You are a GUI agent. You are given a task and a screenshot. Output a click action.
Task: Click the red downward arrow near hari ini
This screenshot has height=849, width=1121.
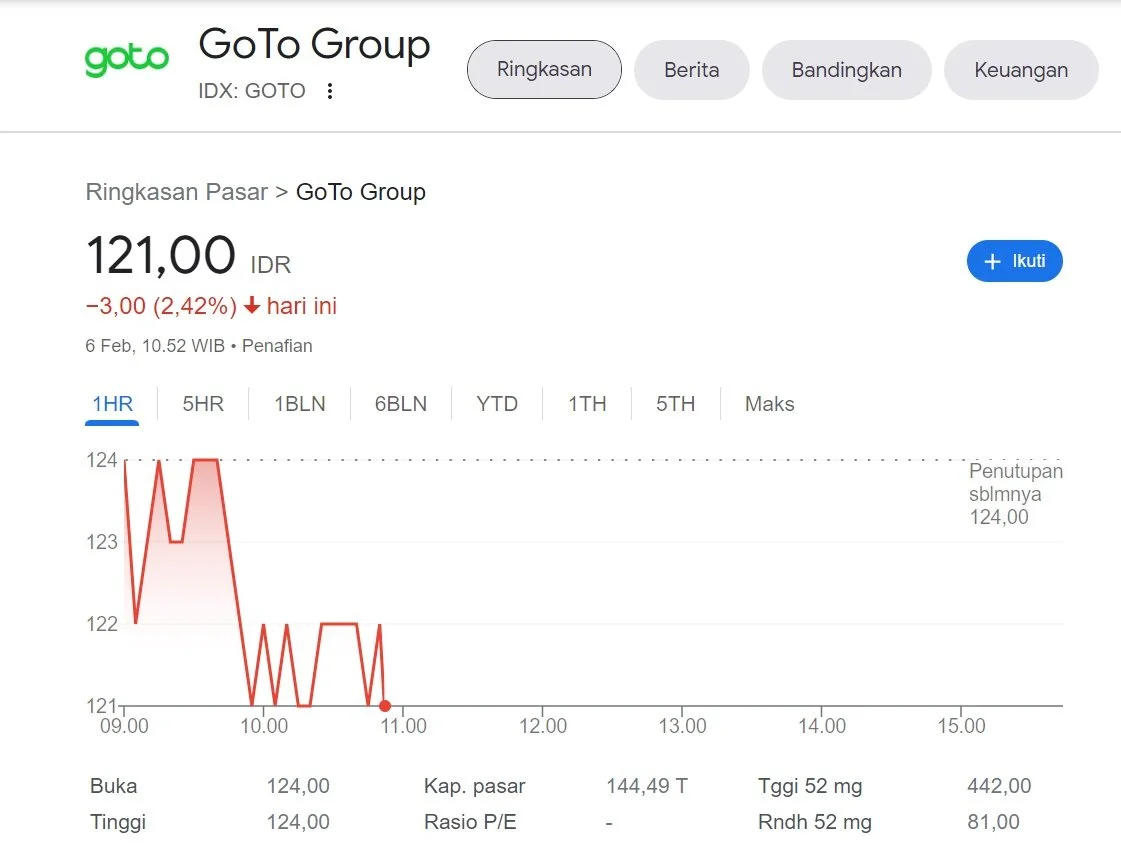coord(250,306)
